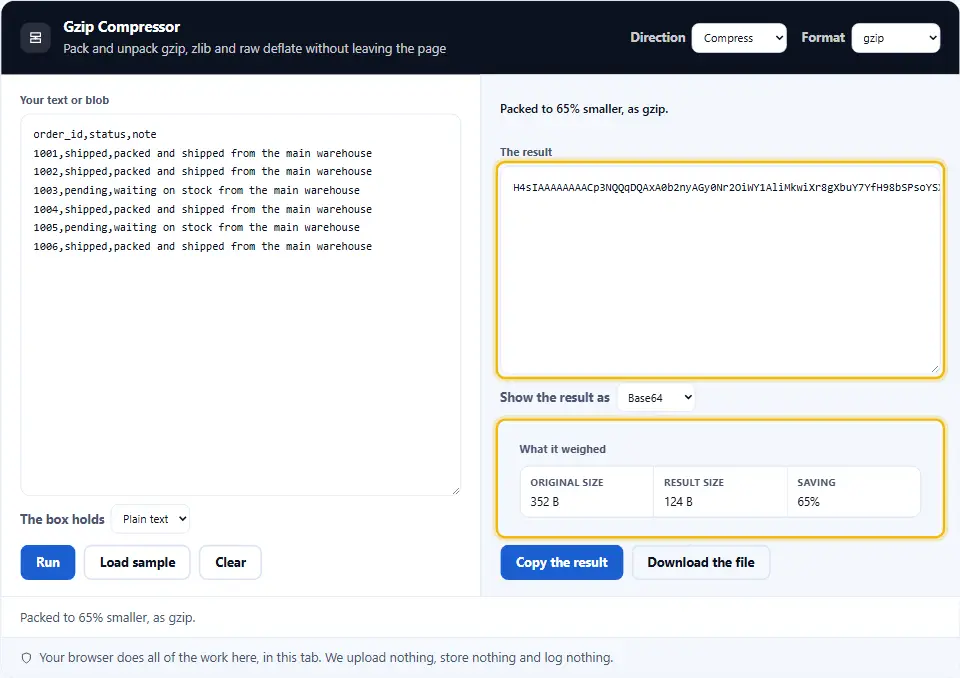Click the Clear button
The width and height of the screenshot is (960, 678).
(x=230, y=562)
